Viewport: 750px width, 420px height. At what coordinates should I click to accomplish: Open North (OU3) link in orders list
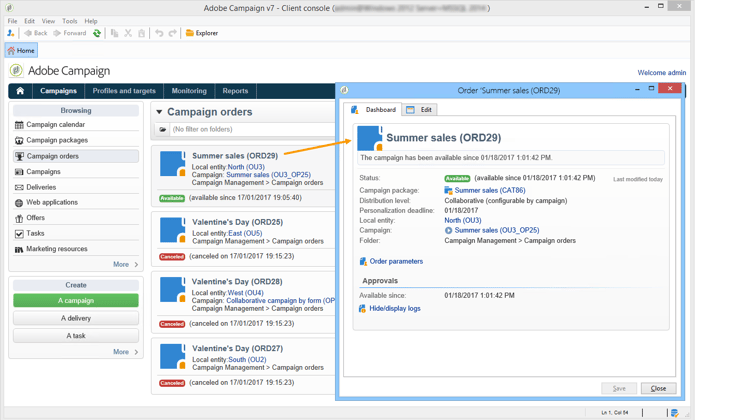[246, 167]
